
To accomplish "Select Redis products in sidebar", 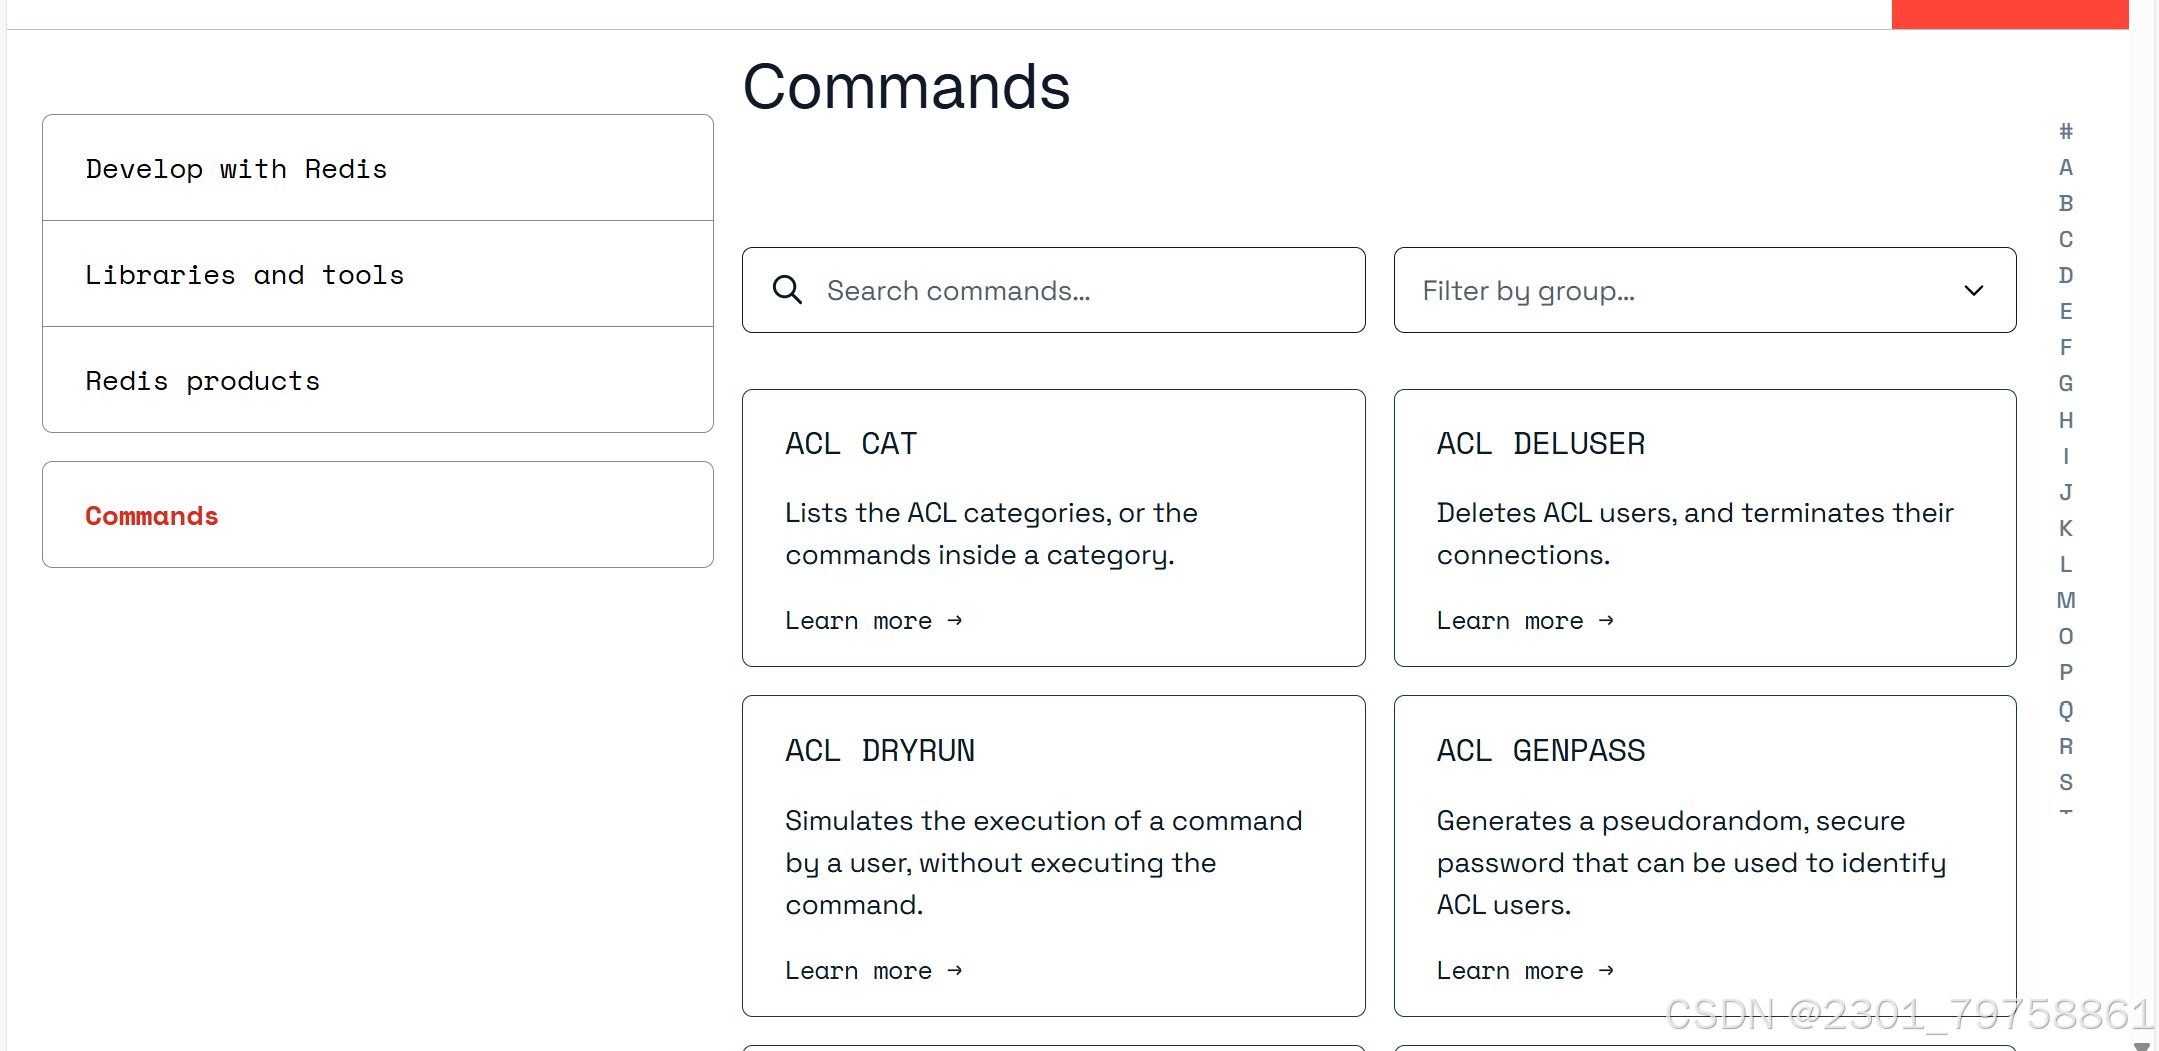I will (x=202, y=381).
